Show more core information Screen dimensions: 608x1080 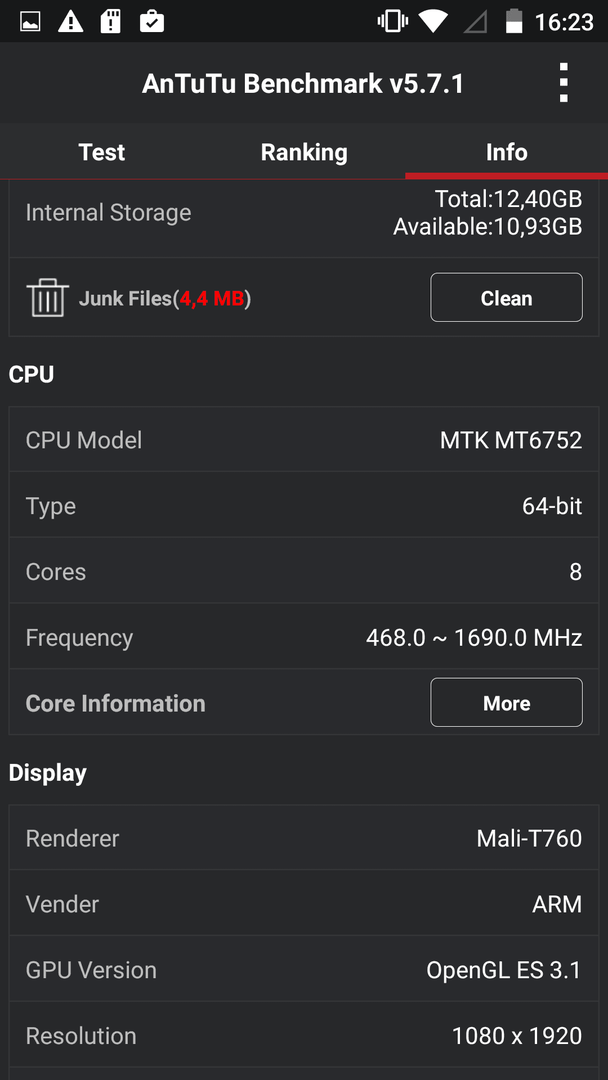point(506,703)
